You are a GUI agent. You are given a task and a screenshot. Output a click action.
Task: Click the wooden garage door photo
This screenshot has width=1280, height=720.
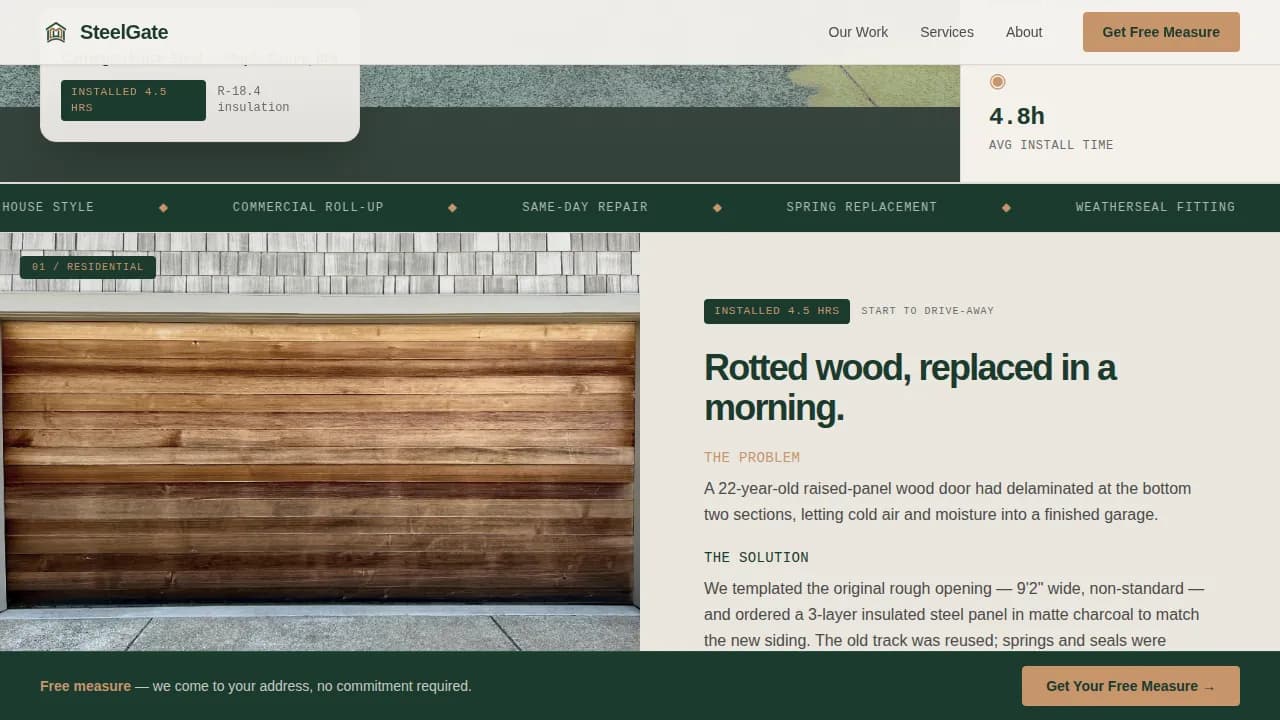point(320,450)
